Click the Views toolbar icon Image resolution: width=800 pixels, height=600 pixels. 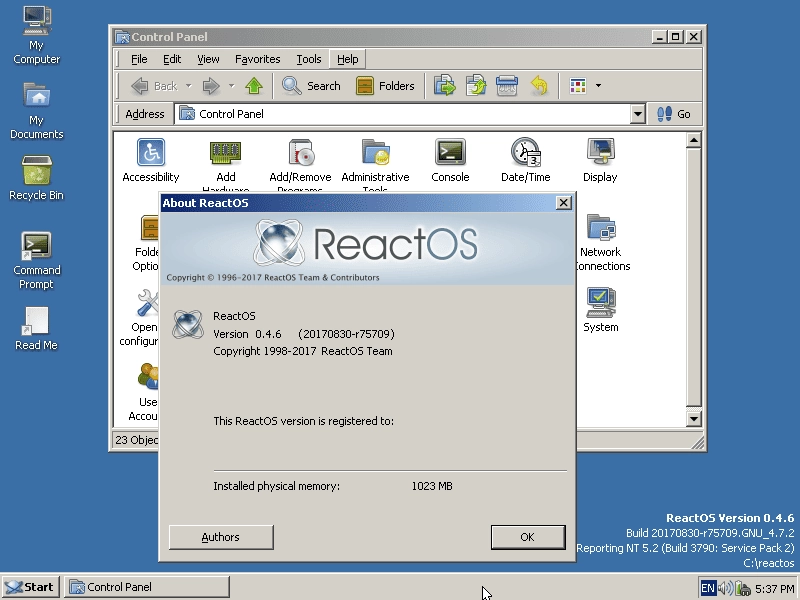pos(578,86)
